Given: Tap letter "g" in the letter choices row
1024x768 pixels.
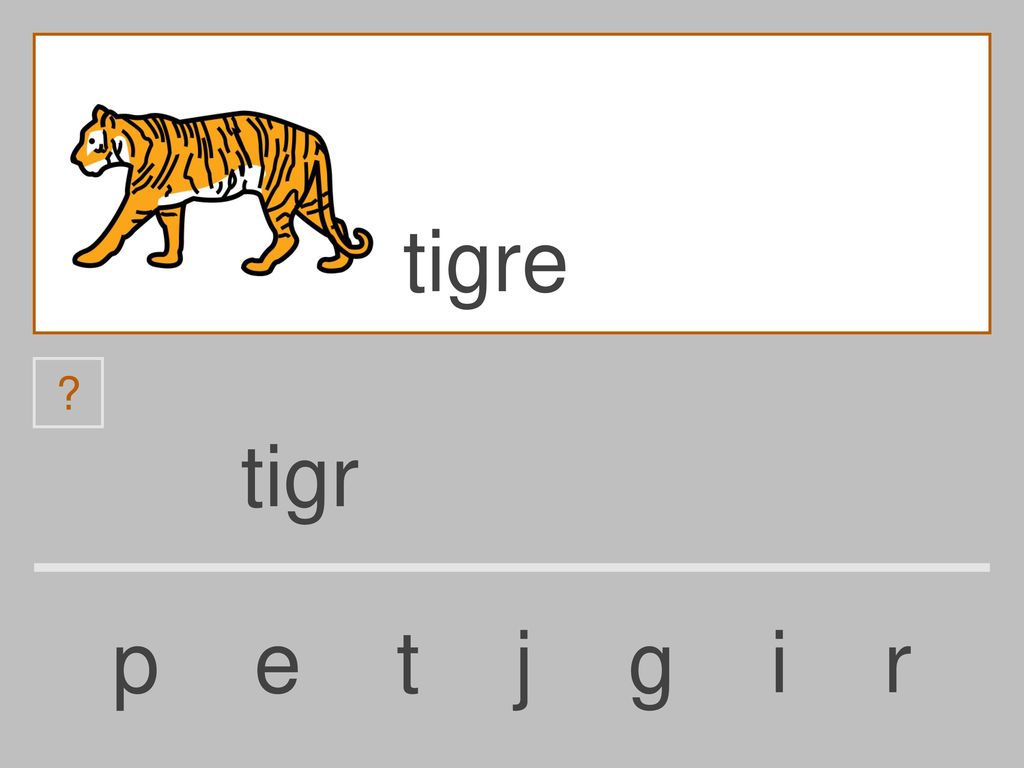Looking at the screenshot, I should [650, 677].
